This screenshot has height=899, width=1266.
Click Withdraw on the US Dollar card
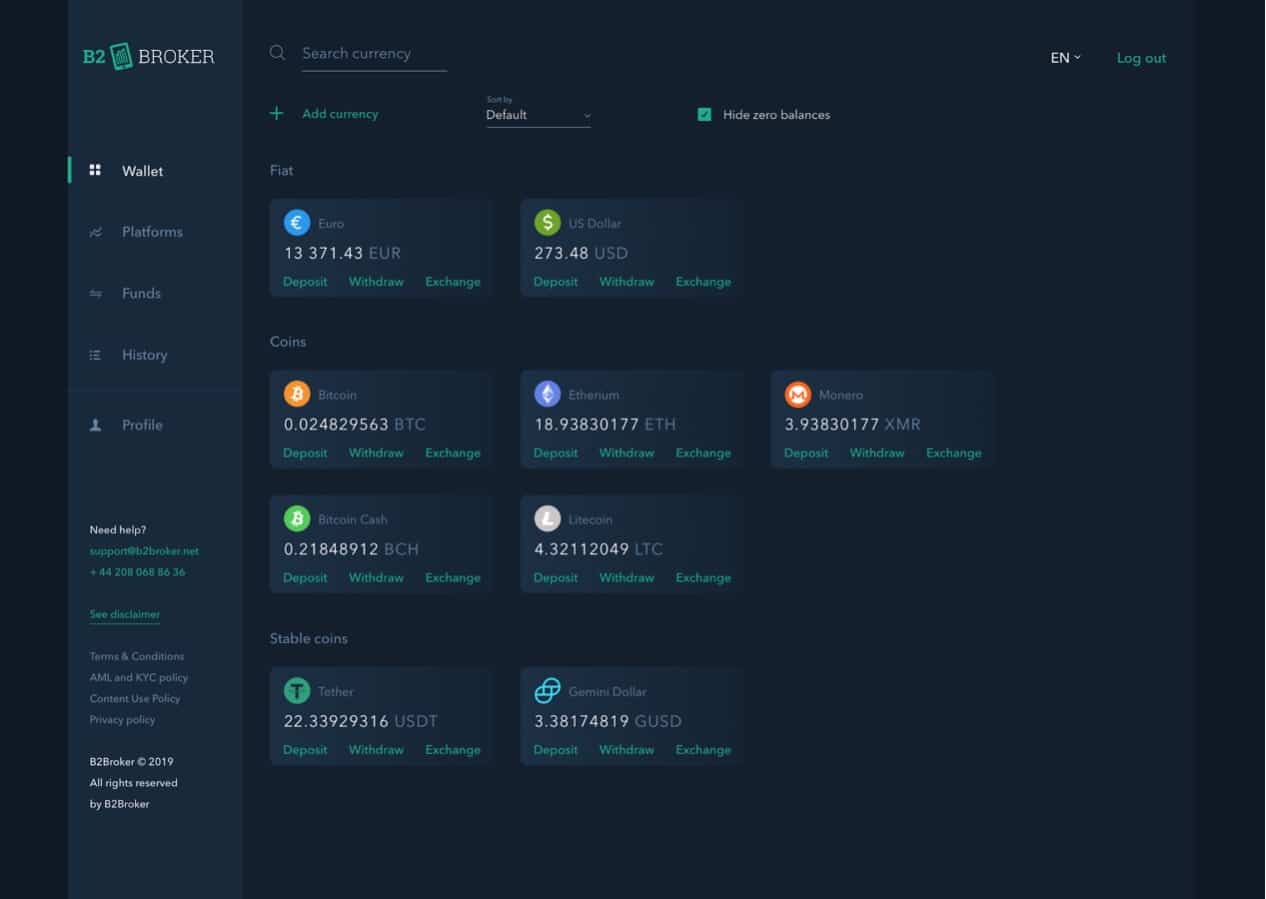pos(626,282)
